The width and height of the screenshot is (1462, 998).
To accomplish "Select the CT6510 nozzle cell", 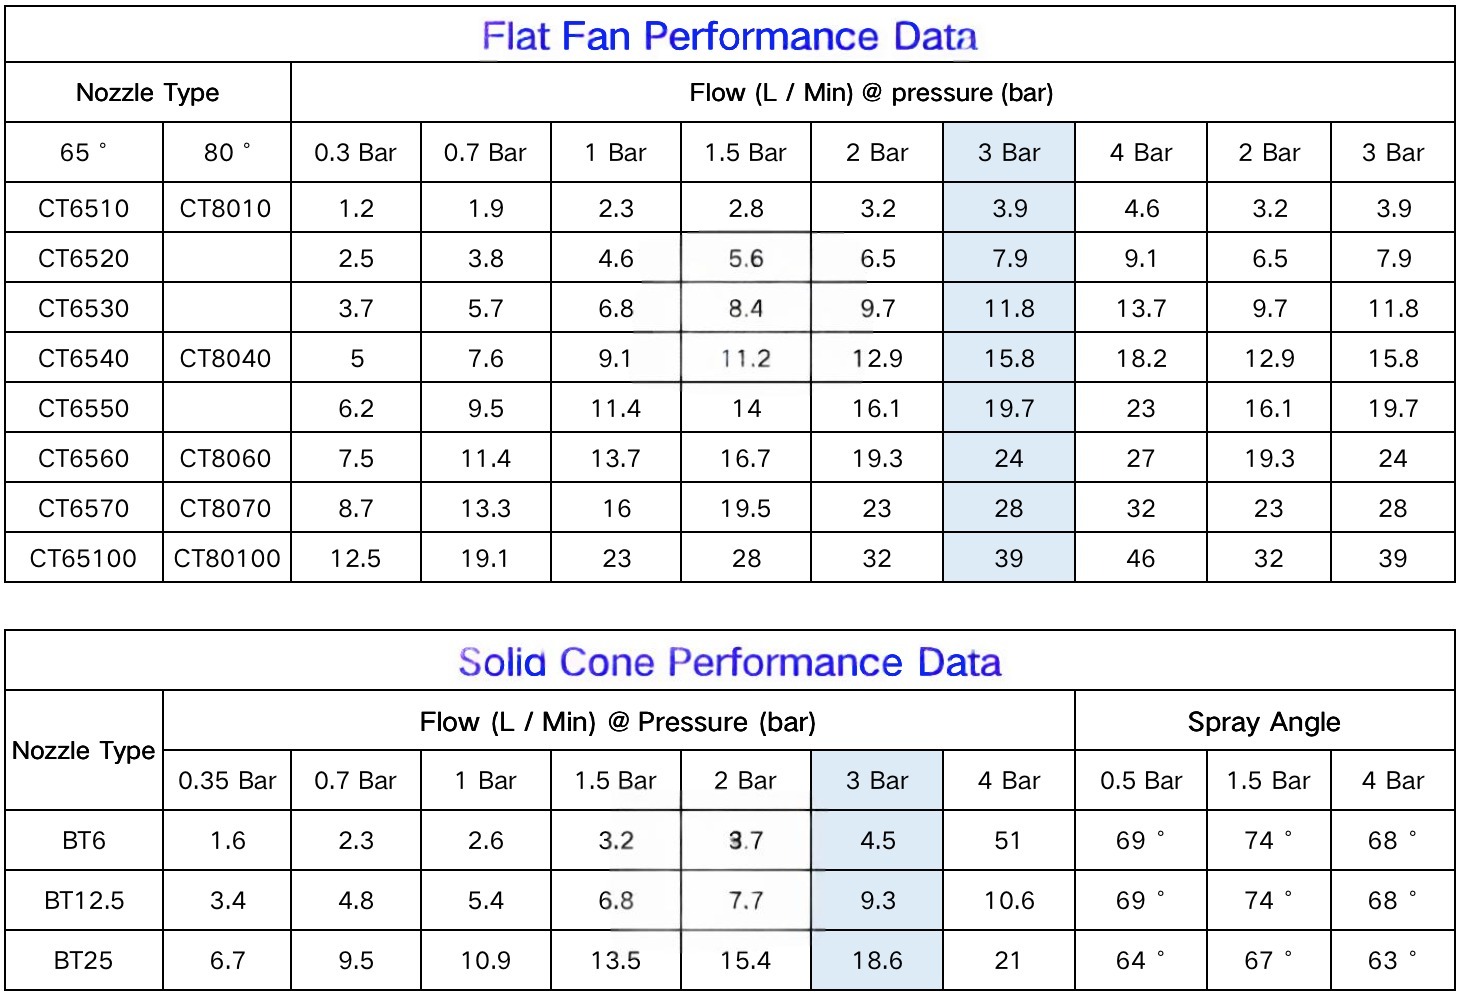I will click(x=84, y=208).
